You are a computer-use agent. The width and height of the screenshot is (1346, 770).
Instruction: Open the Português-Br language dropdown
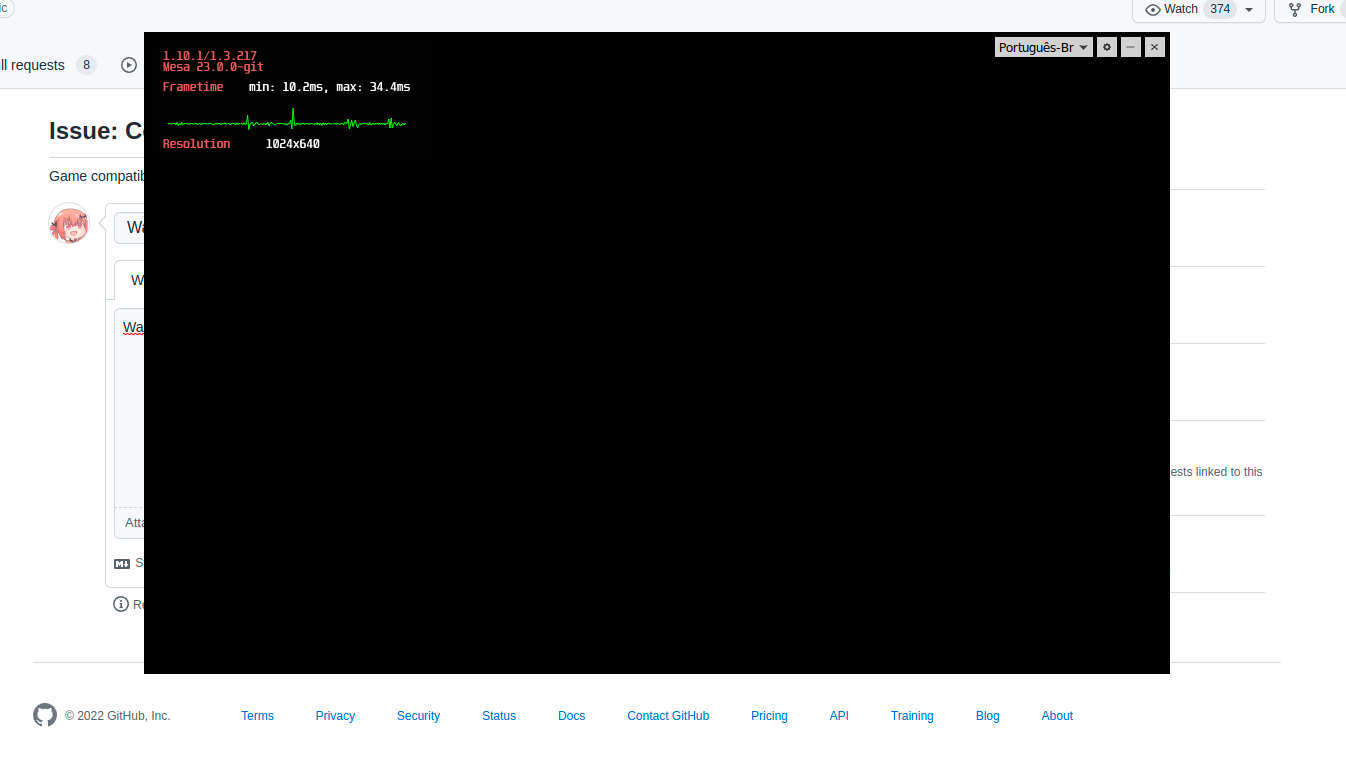tap(1044, 47)
